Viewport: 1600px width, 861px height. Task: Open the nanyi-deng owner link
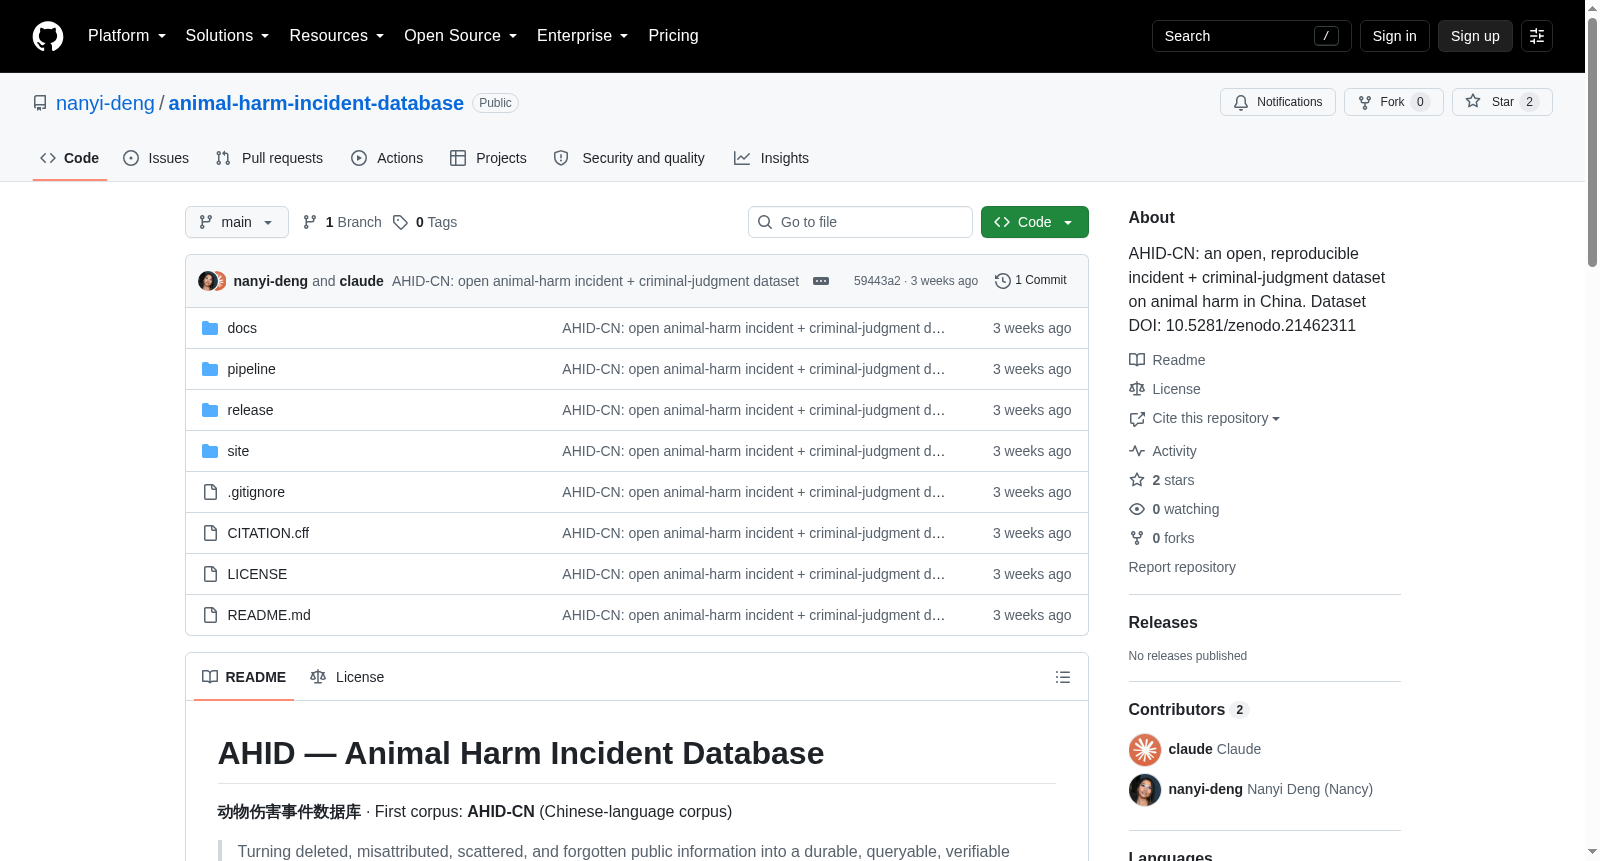pyautogui.click(x=105, y=103)
